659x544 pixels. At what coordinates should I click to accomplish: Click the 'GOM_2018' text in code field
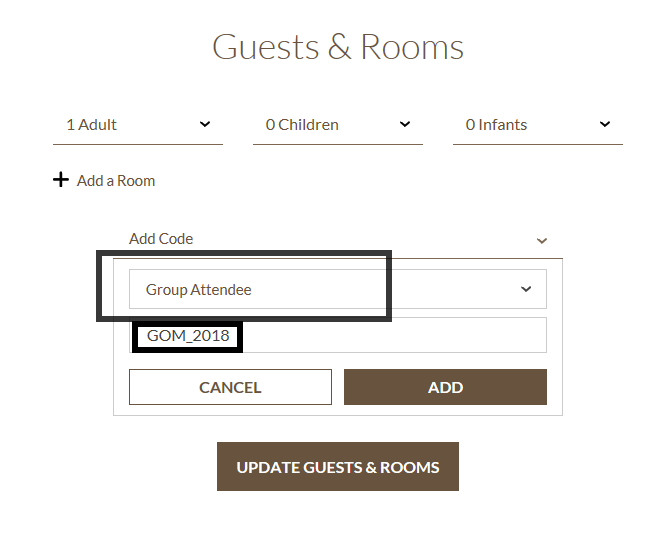pyautogui.click(x=188, y=336)
